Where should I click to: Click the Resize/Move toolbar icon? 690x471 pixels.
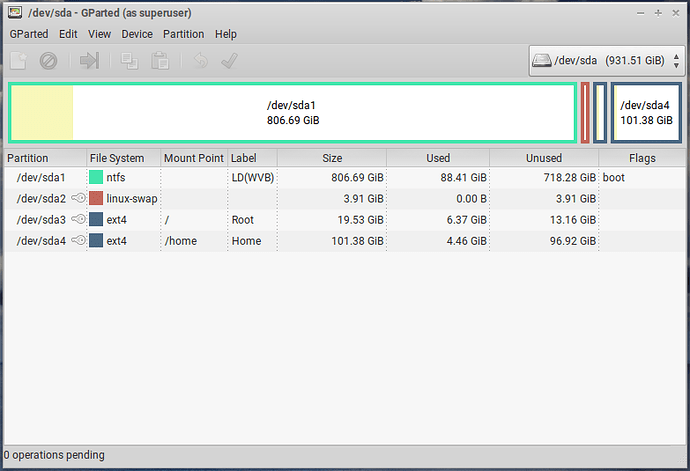(89, 61)
